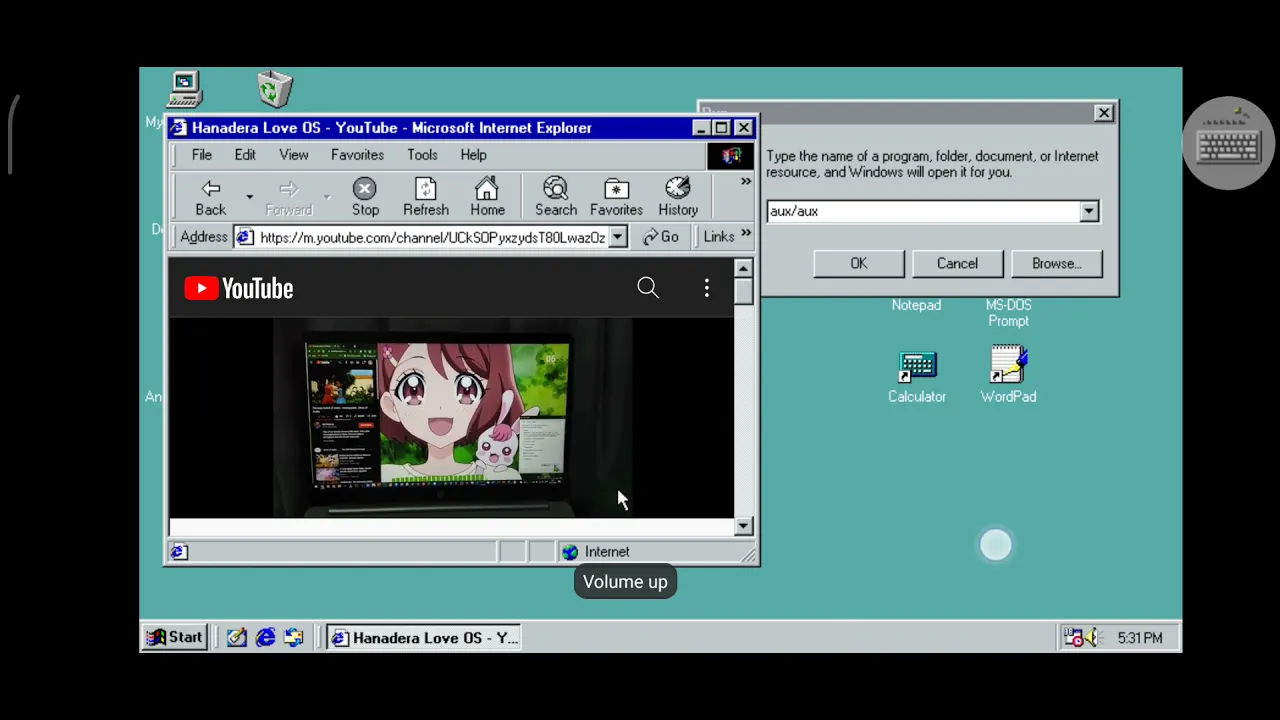Screen dimensions: 1280x720
Task: Click the vertical scrollbar down arrow
Action: click(743, 526)
